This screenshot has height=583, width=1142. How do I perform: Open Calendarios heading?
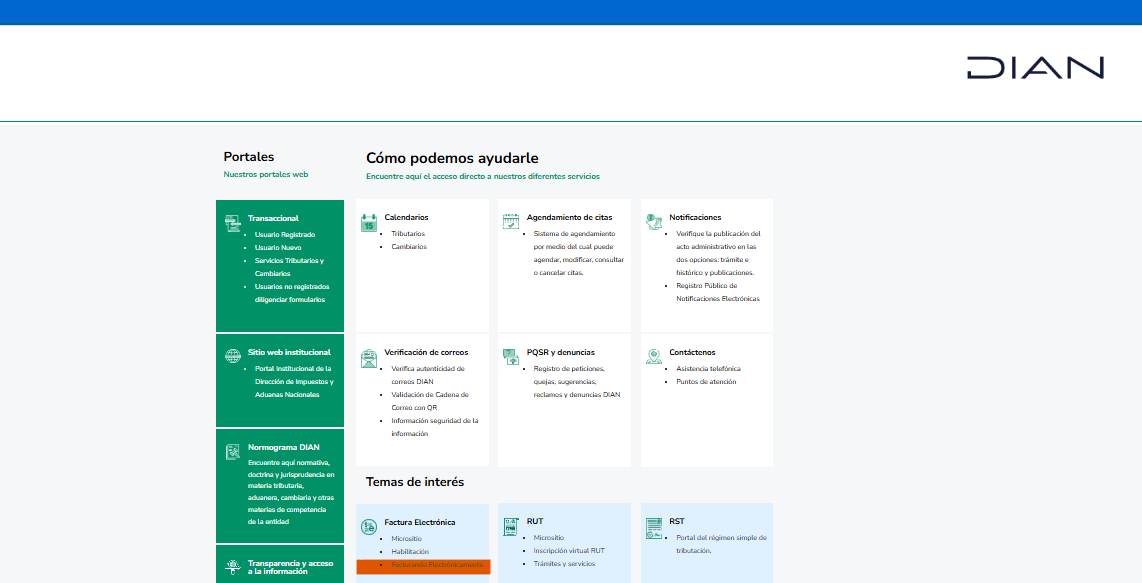tap(406, 217)
